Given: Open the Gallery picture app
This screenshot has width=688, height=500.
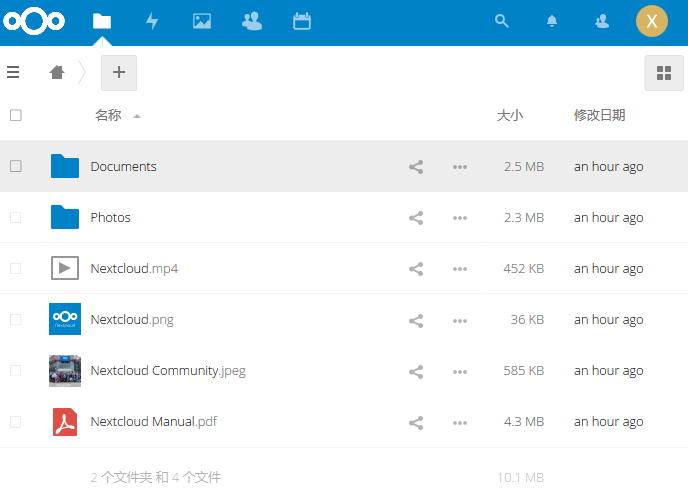Looking at the screenshot, I should [202, 21].
